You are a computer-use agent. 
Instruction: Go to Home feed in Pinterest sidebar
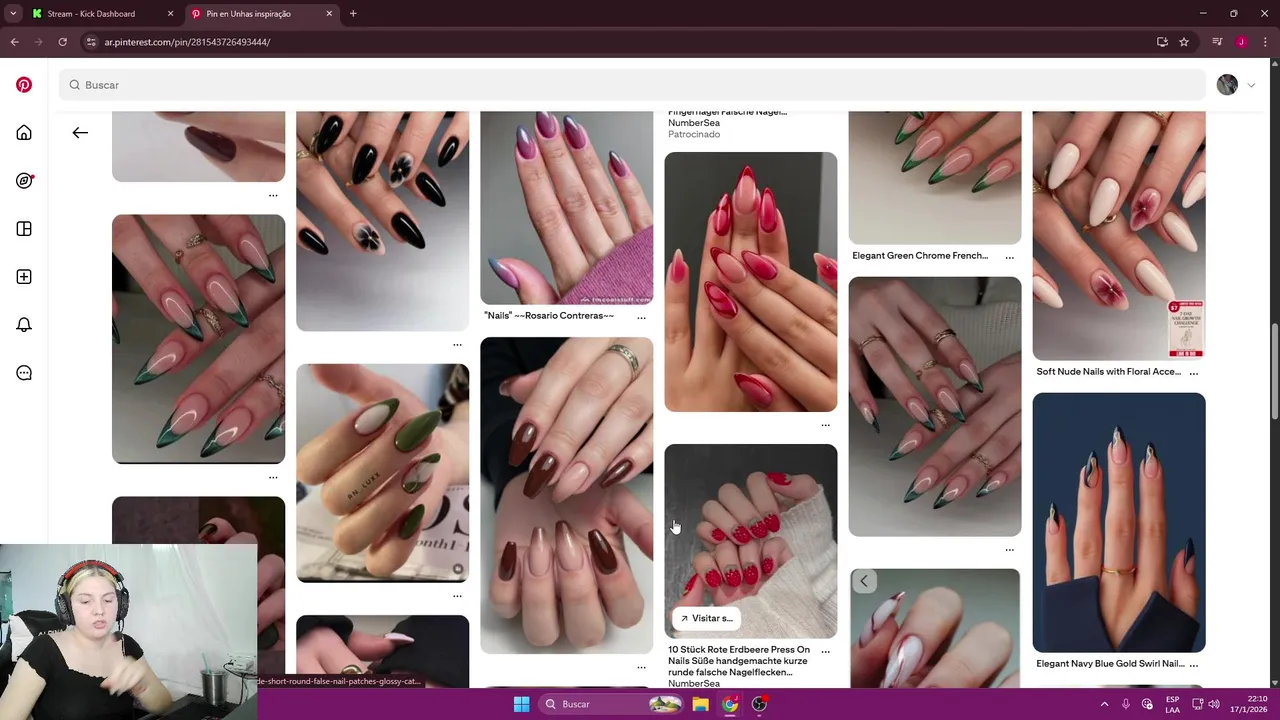24,133
